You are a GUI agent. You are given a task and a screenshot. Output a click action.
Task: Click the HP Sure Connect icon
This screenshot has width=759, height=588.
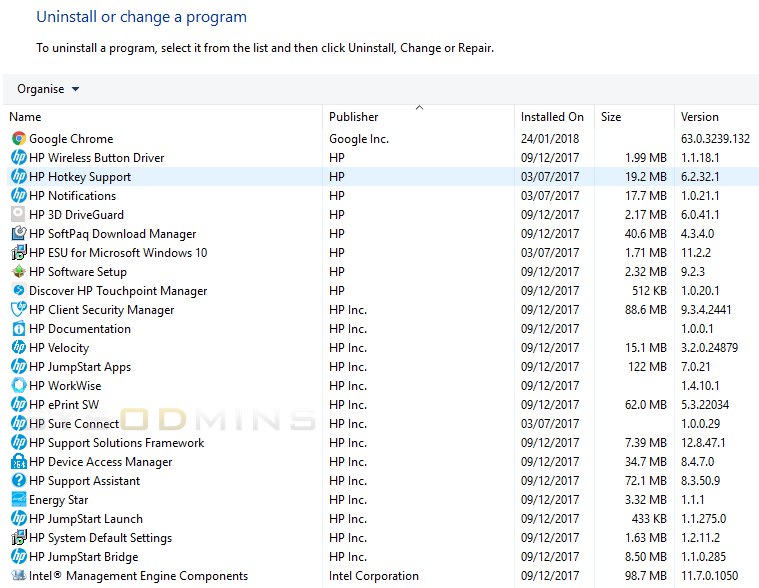18,423
